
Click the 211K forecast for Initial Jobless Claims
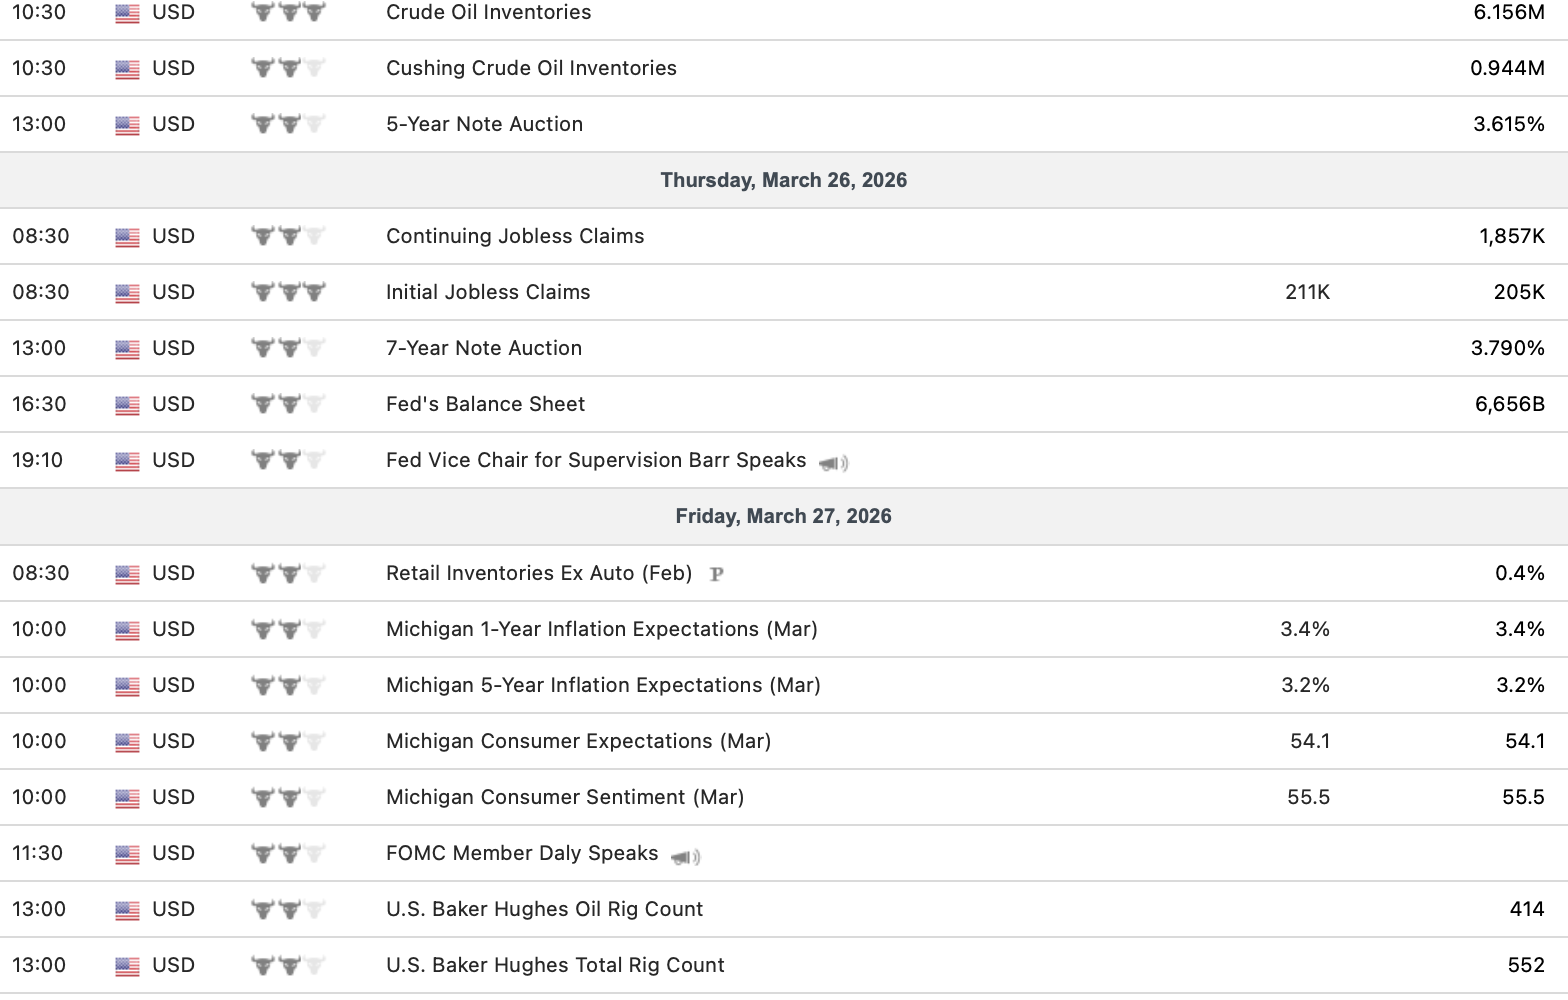1307,292
